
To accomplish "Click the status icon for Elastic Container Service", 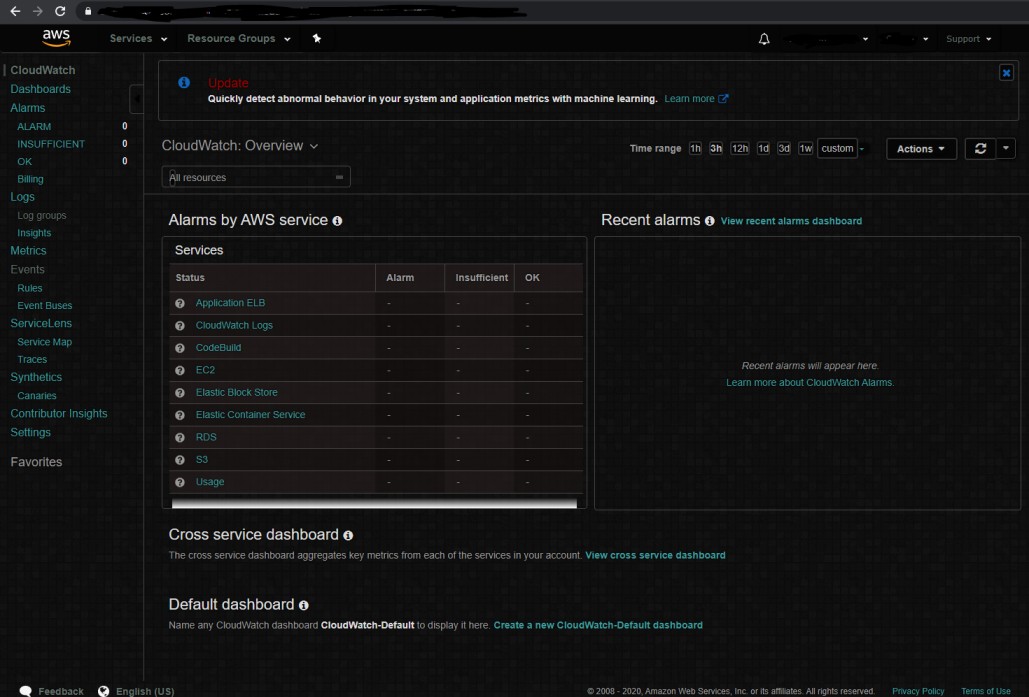I will click(x=180, y=415).
